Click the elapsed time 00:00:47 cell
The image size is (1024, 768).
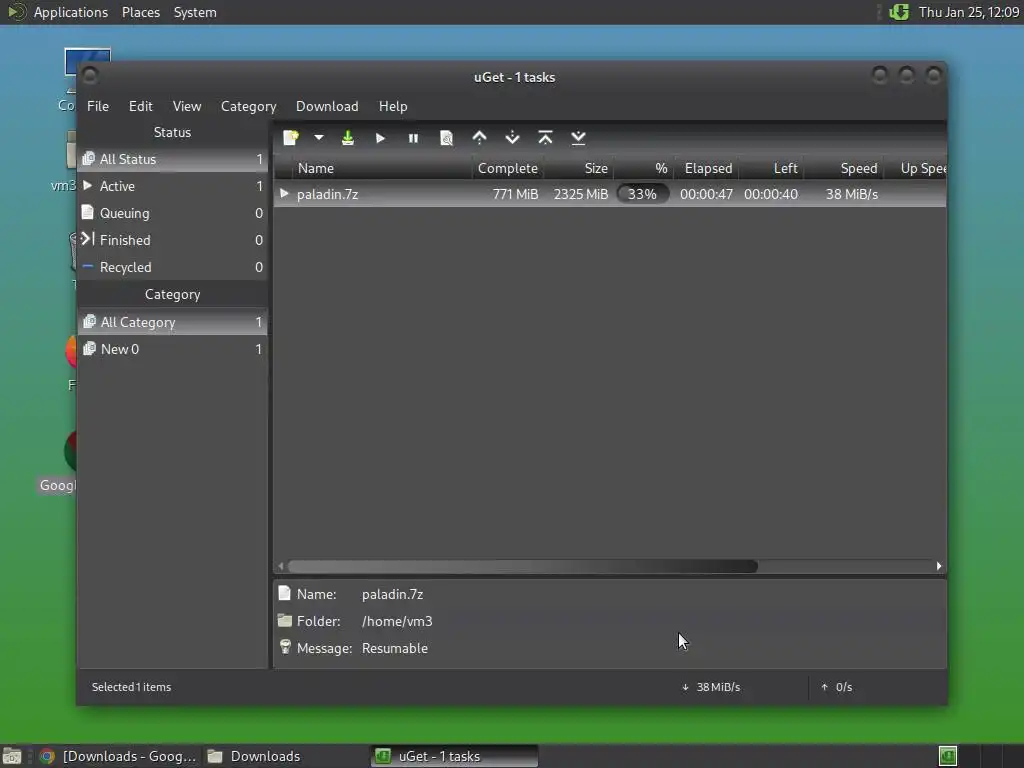pyautogui.click(x=706, y=194)
